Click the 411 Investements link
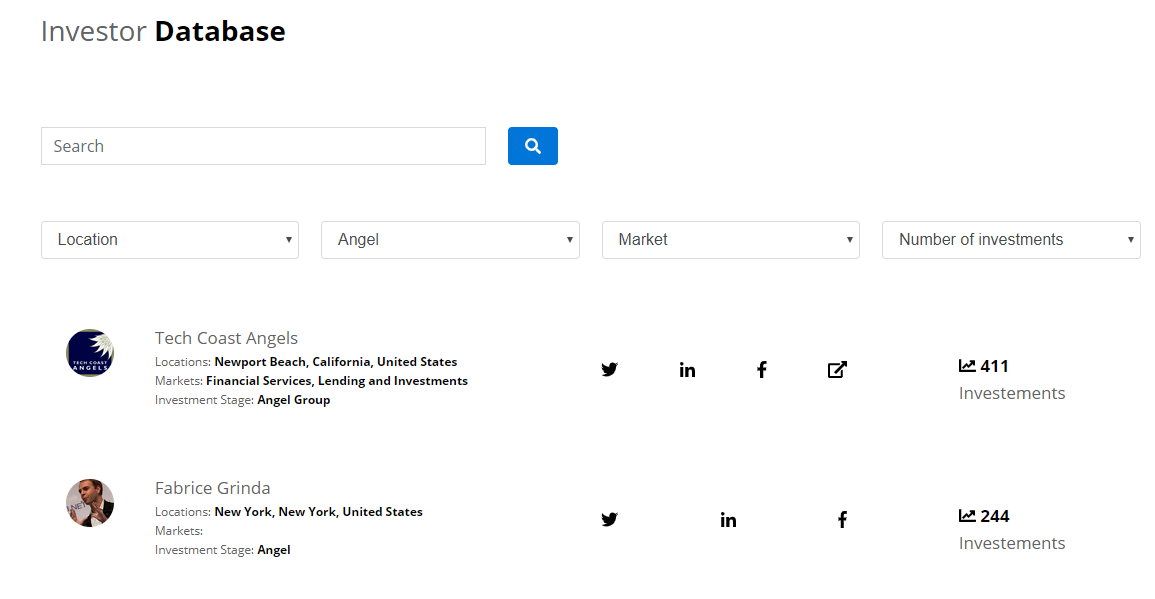 [1011, 380]
